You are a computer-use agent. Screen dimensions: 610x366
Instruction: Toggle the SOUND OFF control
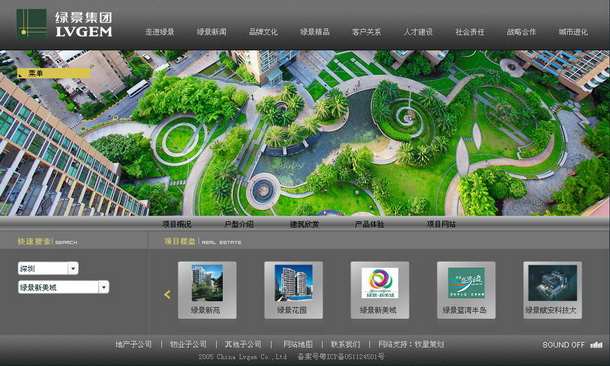[x=563, y=345]
